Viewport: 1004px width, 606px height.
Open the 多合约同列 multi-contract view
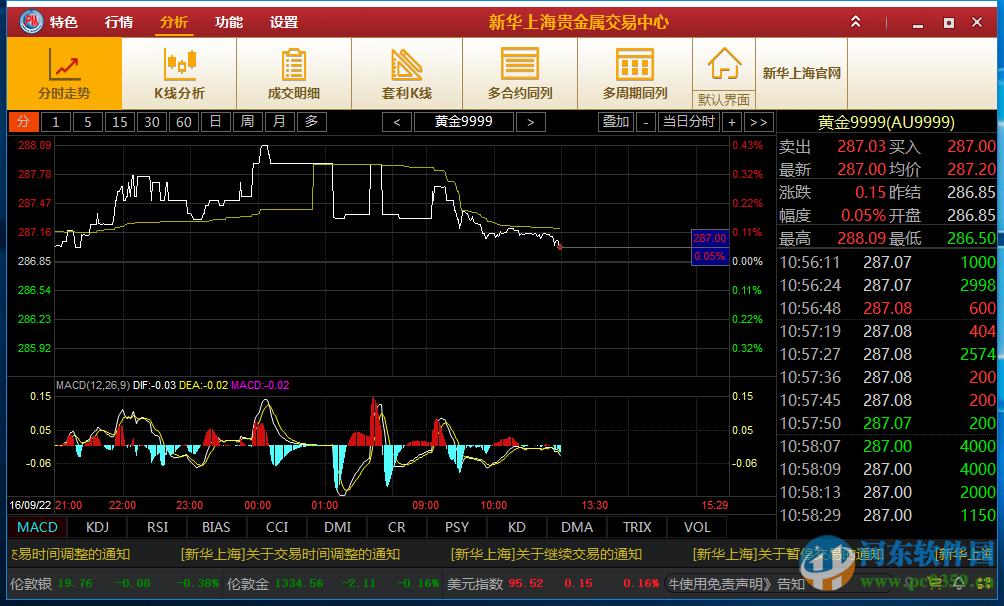pos(519,73)
